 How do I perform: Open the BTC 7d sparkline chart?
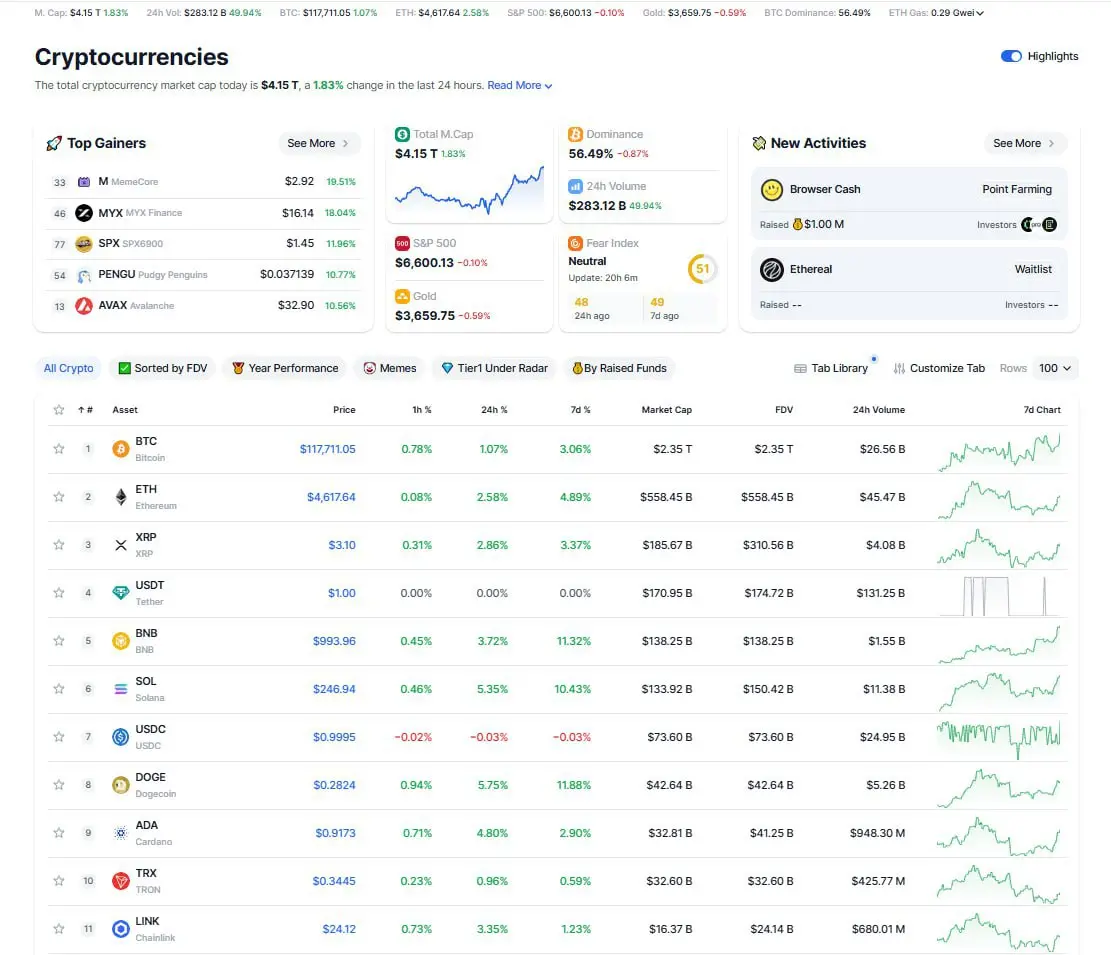[x=999, y=452]
